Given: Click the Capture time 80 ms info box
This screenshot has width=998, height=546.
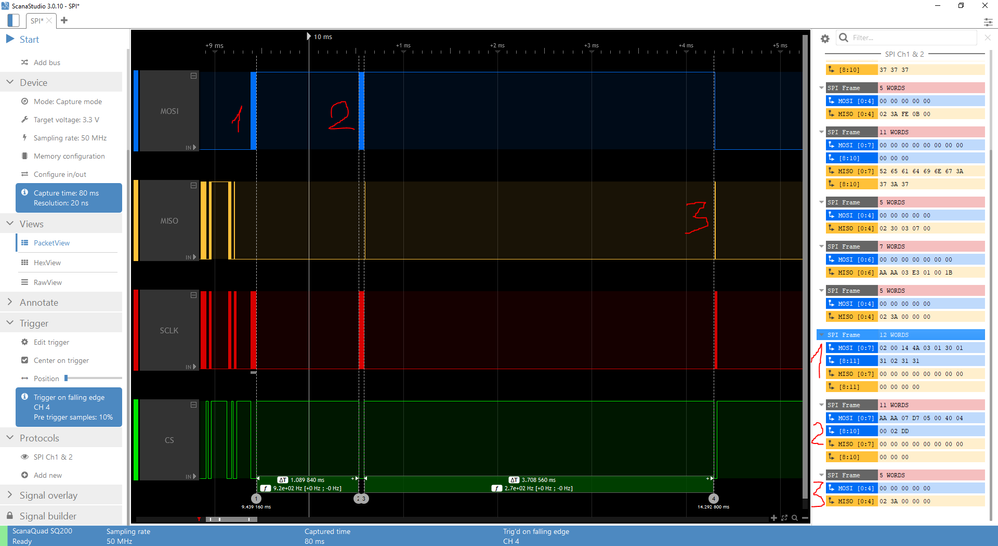Looking at the screenshot, I should 69,198.
